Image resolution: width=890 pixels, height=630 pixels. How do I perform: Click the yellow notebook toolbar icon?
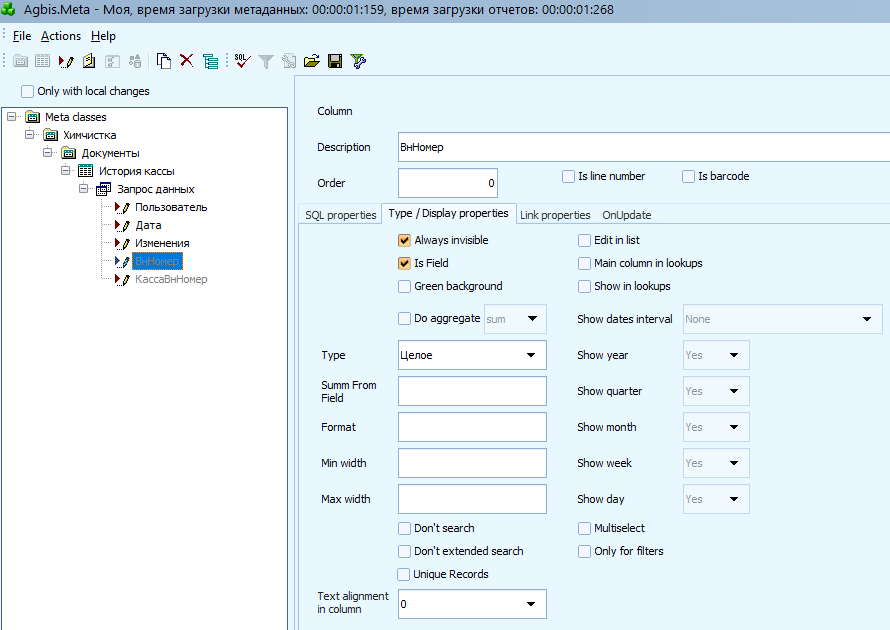click(89, 61)
